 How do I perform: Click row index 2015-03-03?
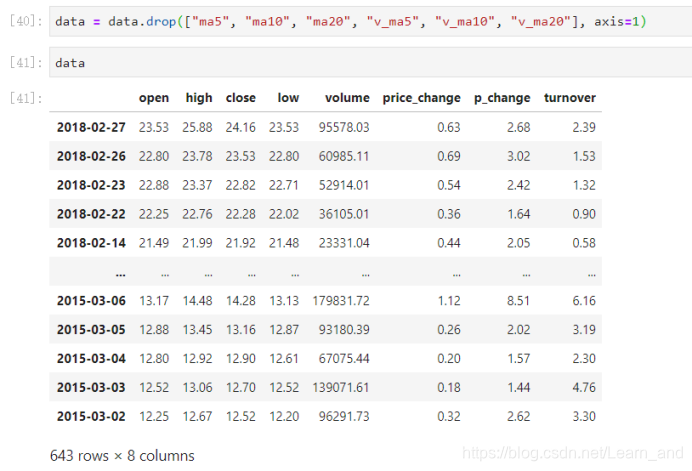(91, 388)
